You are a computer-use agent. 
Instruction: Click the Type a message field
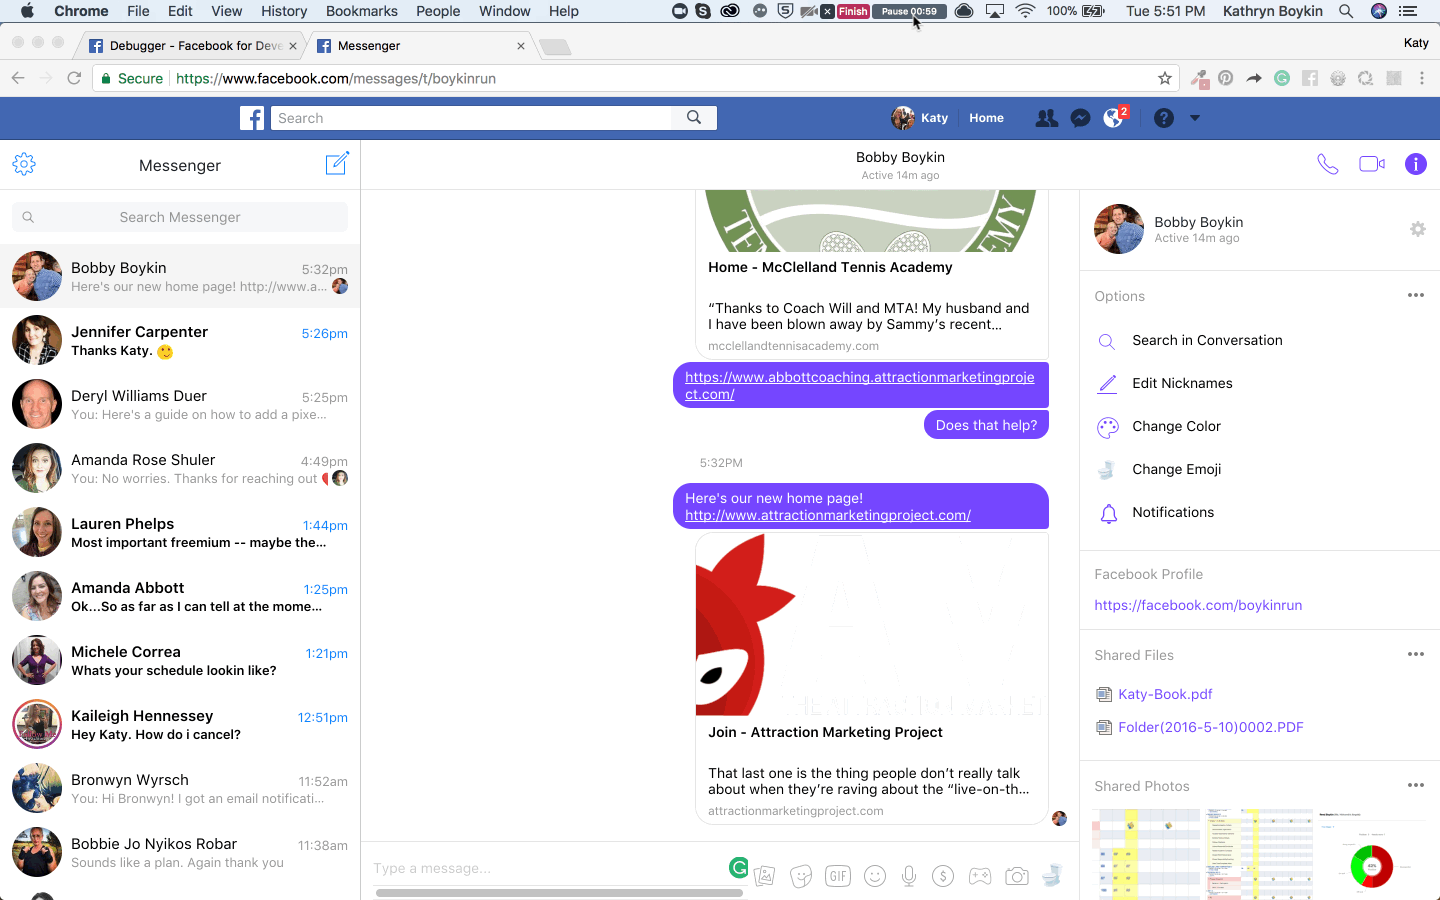pyautogui.click(x=548, y=868)
